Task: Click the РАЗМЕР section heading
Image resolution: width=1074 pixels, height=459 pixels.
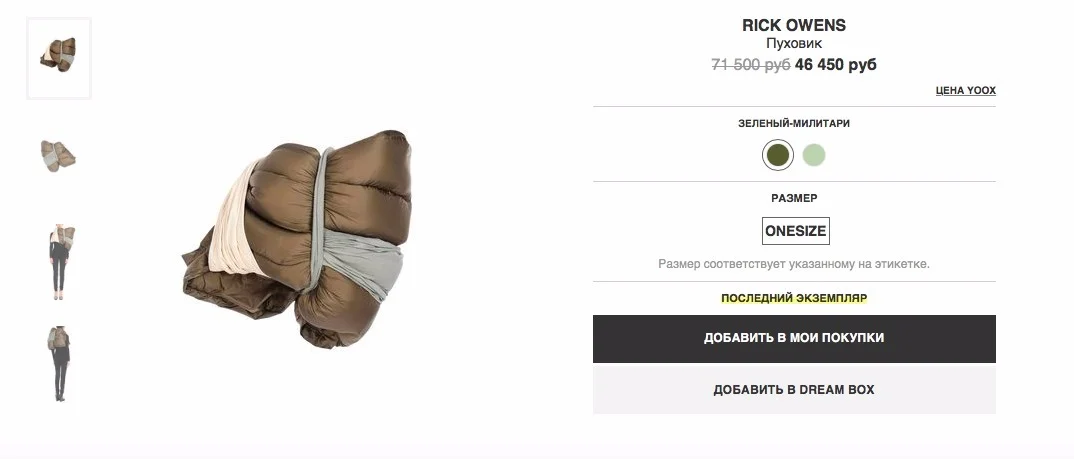Action: [794, 198]
